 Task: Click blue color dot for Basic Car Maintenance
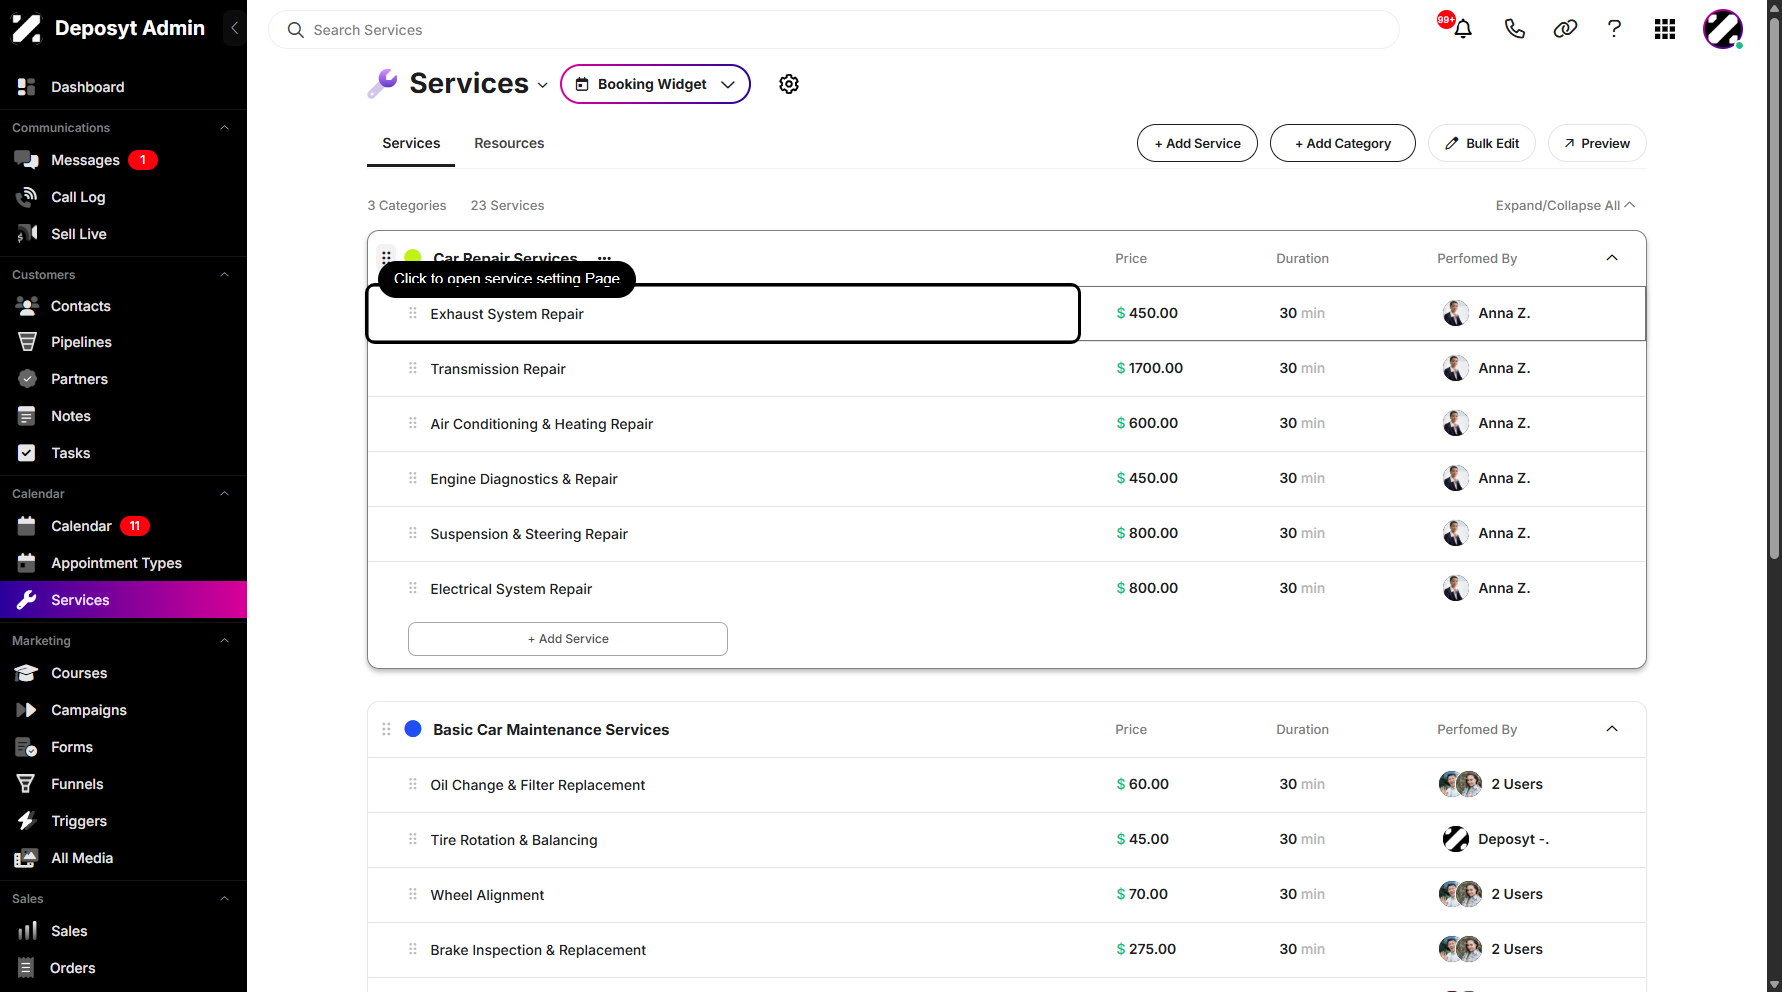[413, 729]
